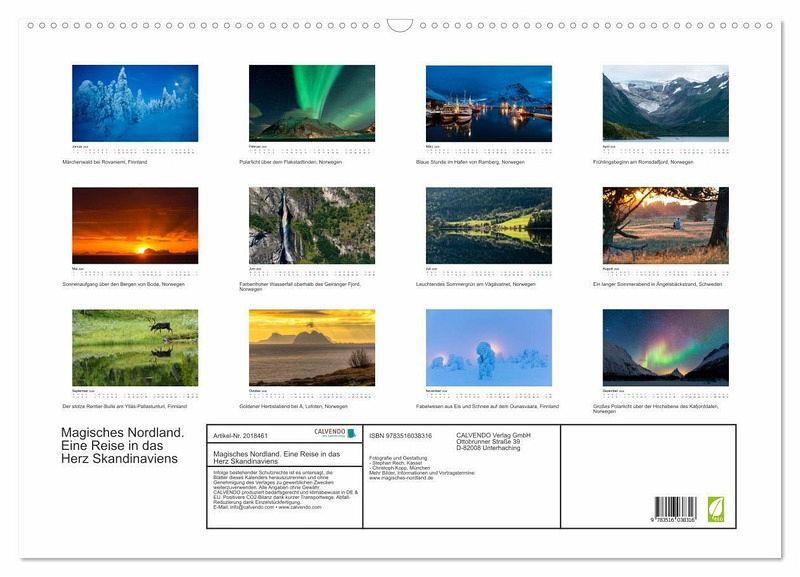Click the Magisches Nordland title heading
800x577 pixels.
pos(121,445)
